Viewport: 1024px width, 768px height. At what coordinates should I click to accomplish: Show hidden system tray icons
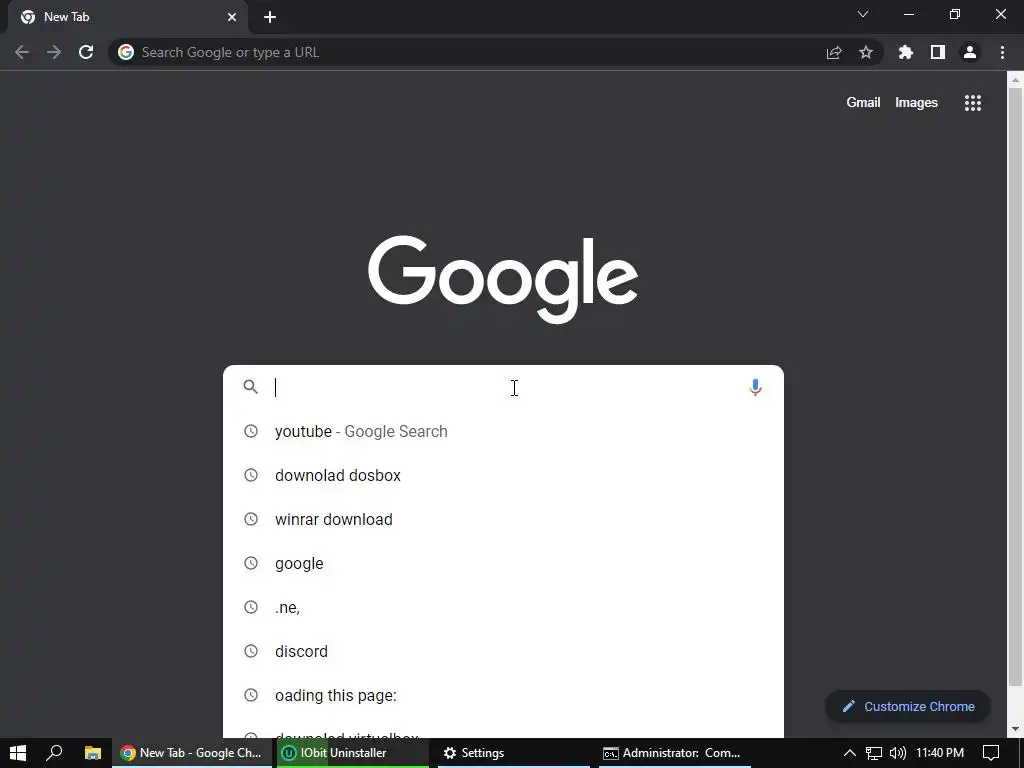point(850,753)
